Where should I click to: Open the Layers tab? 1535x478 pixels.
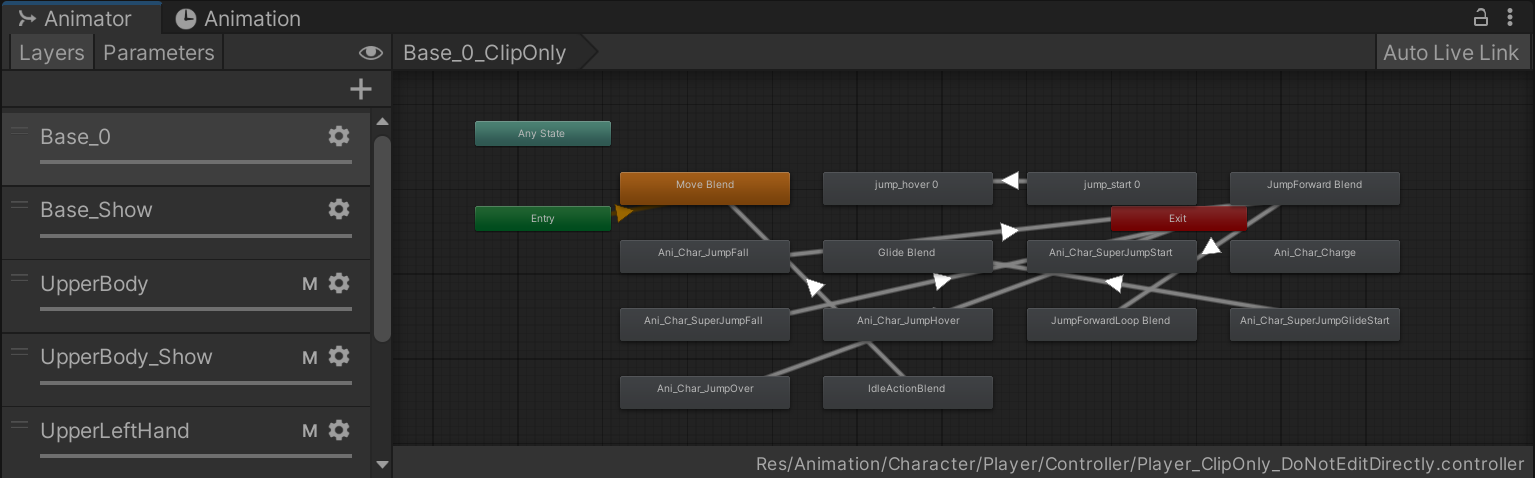tap(51, 53)
